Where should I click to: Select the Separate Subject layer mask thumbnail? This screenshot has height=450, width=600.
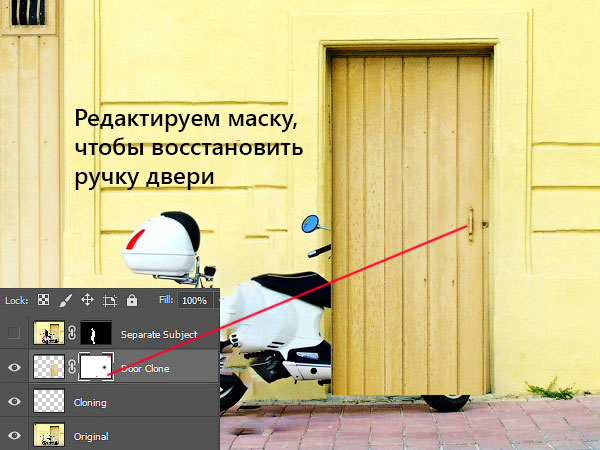tap(96, 333)
